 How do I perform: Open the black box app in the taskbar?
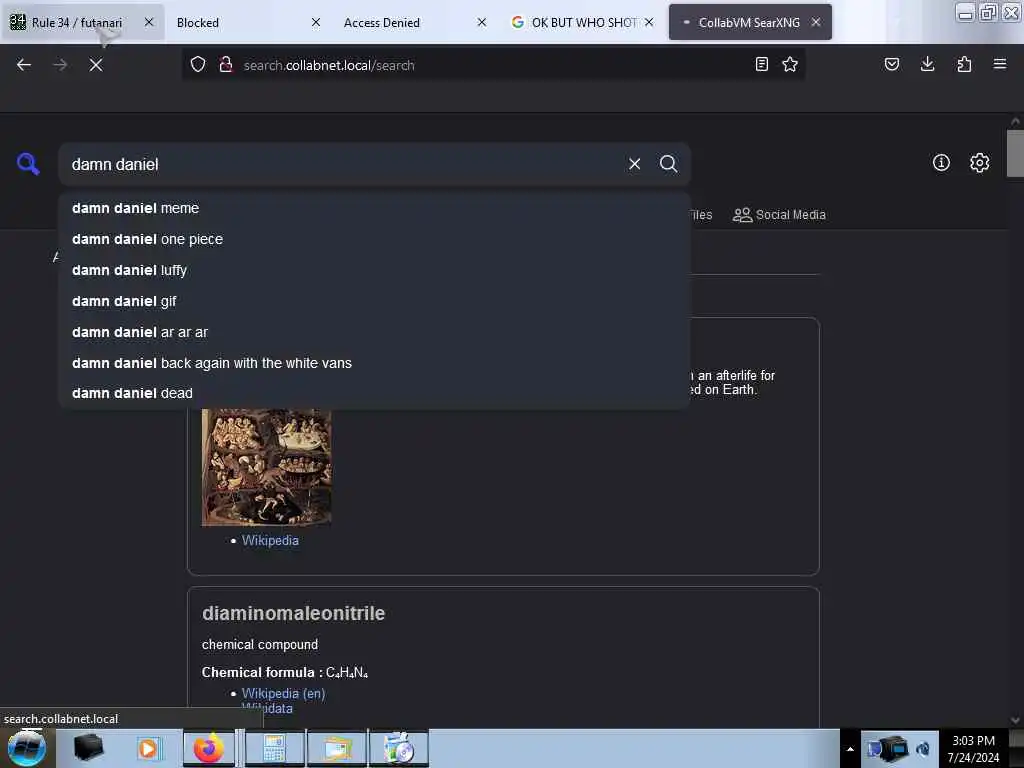coord(88,748)
